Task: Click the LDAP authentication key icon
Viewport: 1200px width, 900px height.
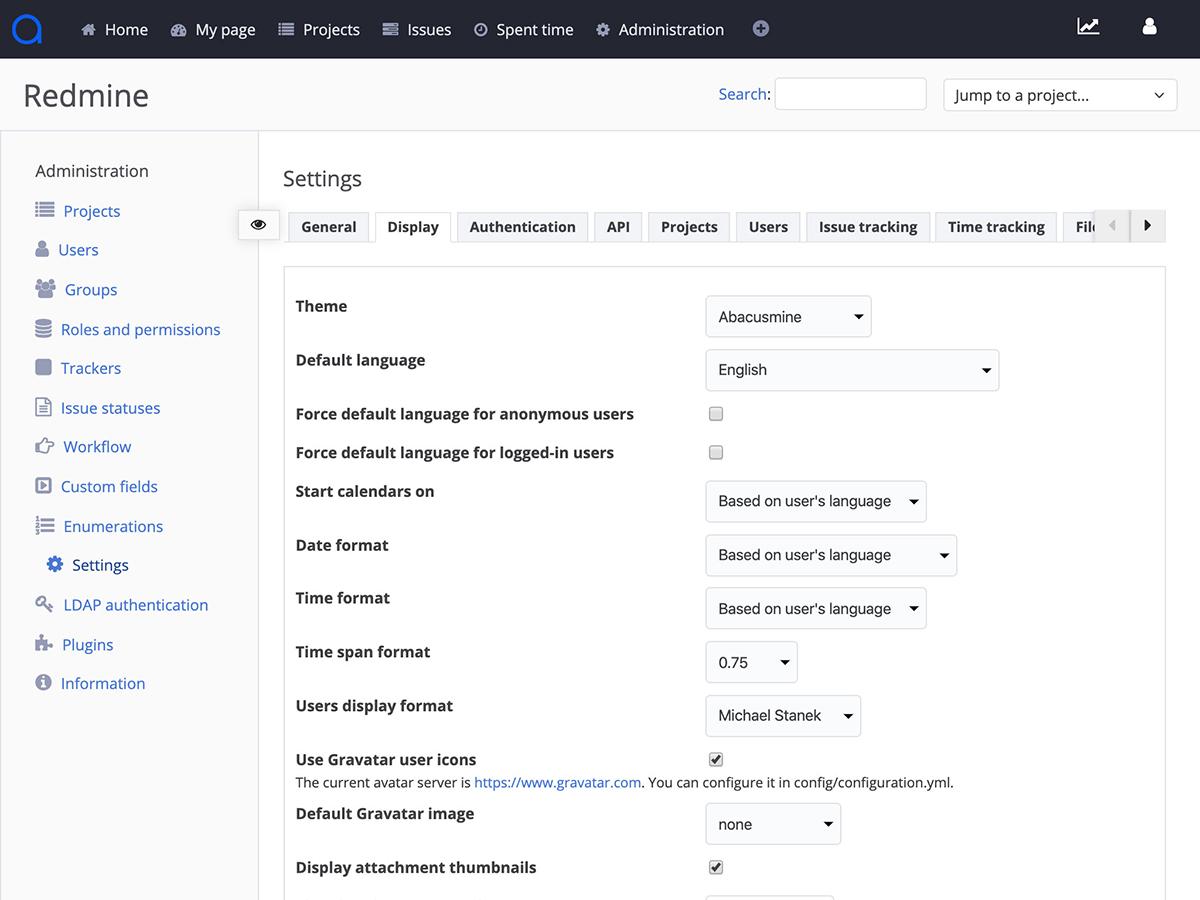Action: pyautogui.click(x=44, y=604)
